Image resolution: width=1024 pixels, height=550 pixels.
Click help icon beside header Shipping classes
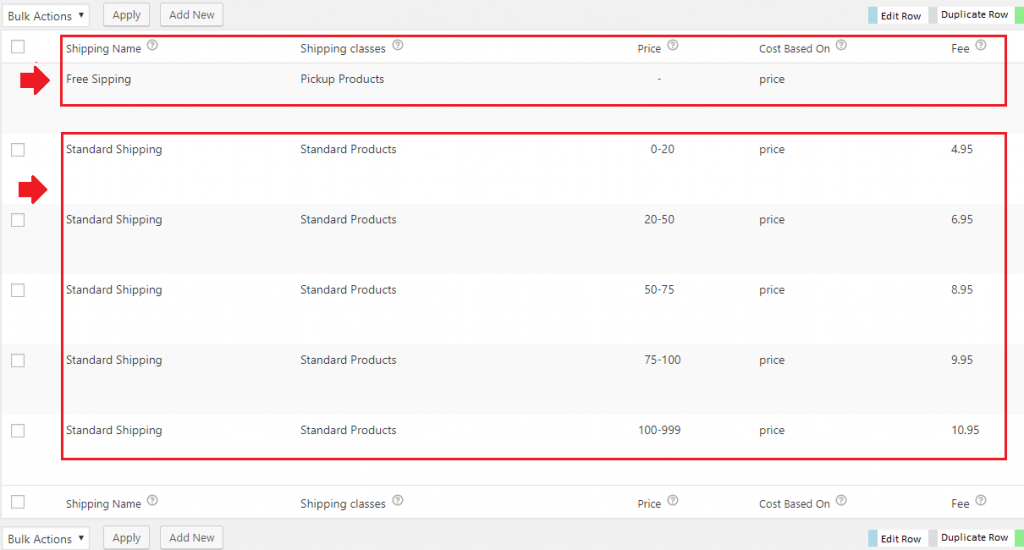click(x=398, y=46)
